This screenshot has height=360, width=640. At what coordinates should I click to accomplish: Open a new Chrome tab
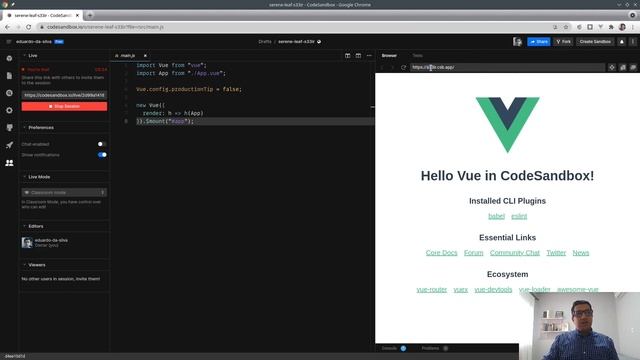click(90, 15)
